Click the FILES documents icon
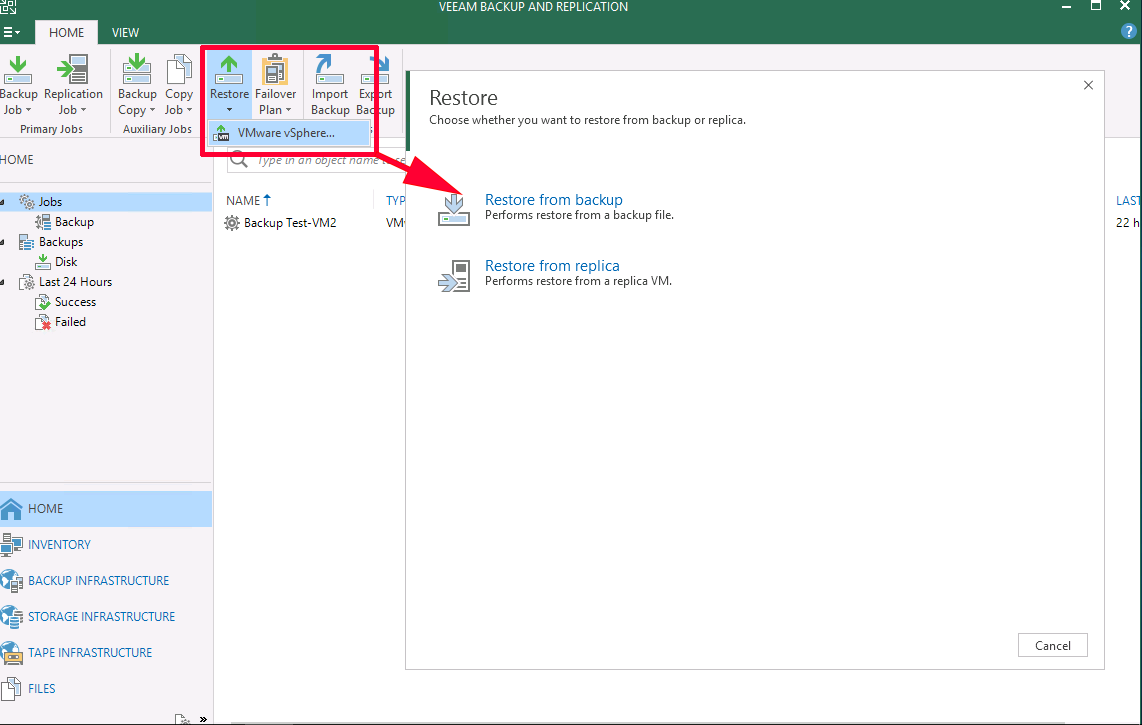 12,689
